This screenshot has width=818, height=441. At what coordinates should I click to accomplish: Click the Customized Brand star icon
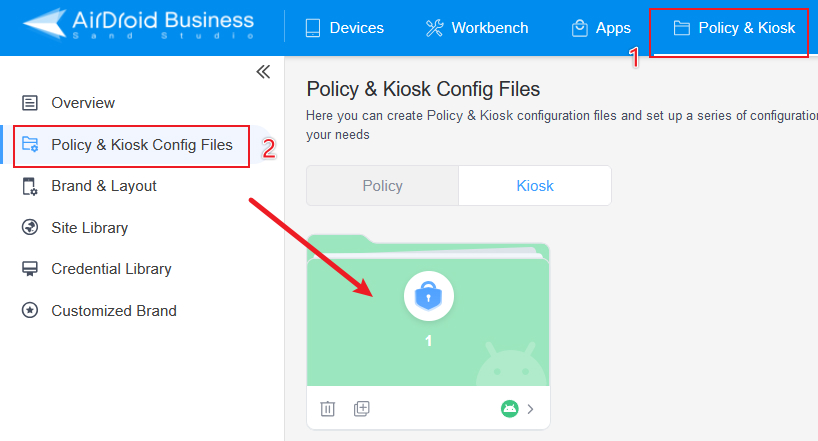(x=30, y=311)
